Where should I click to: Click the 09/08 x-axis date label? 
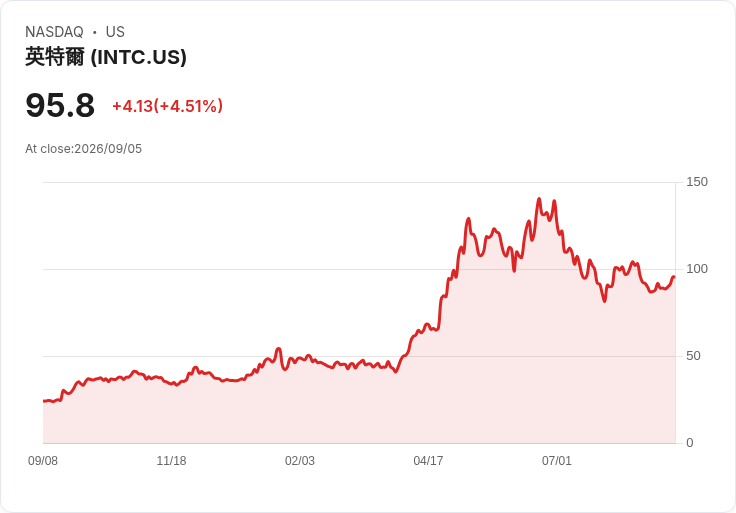coord(43,461)
